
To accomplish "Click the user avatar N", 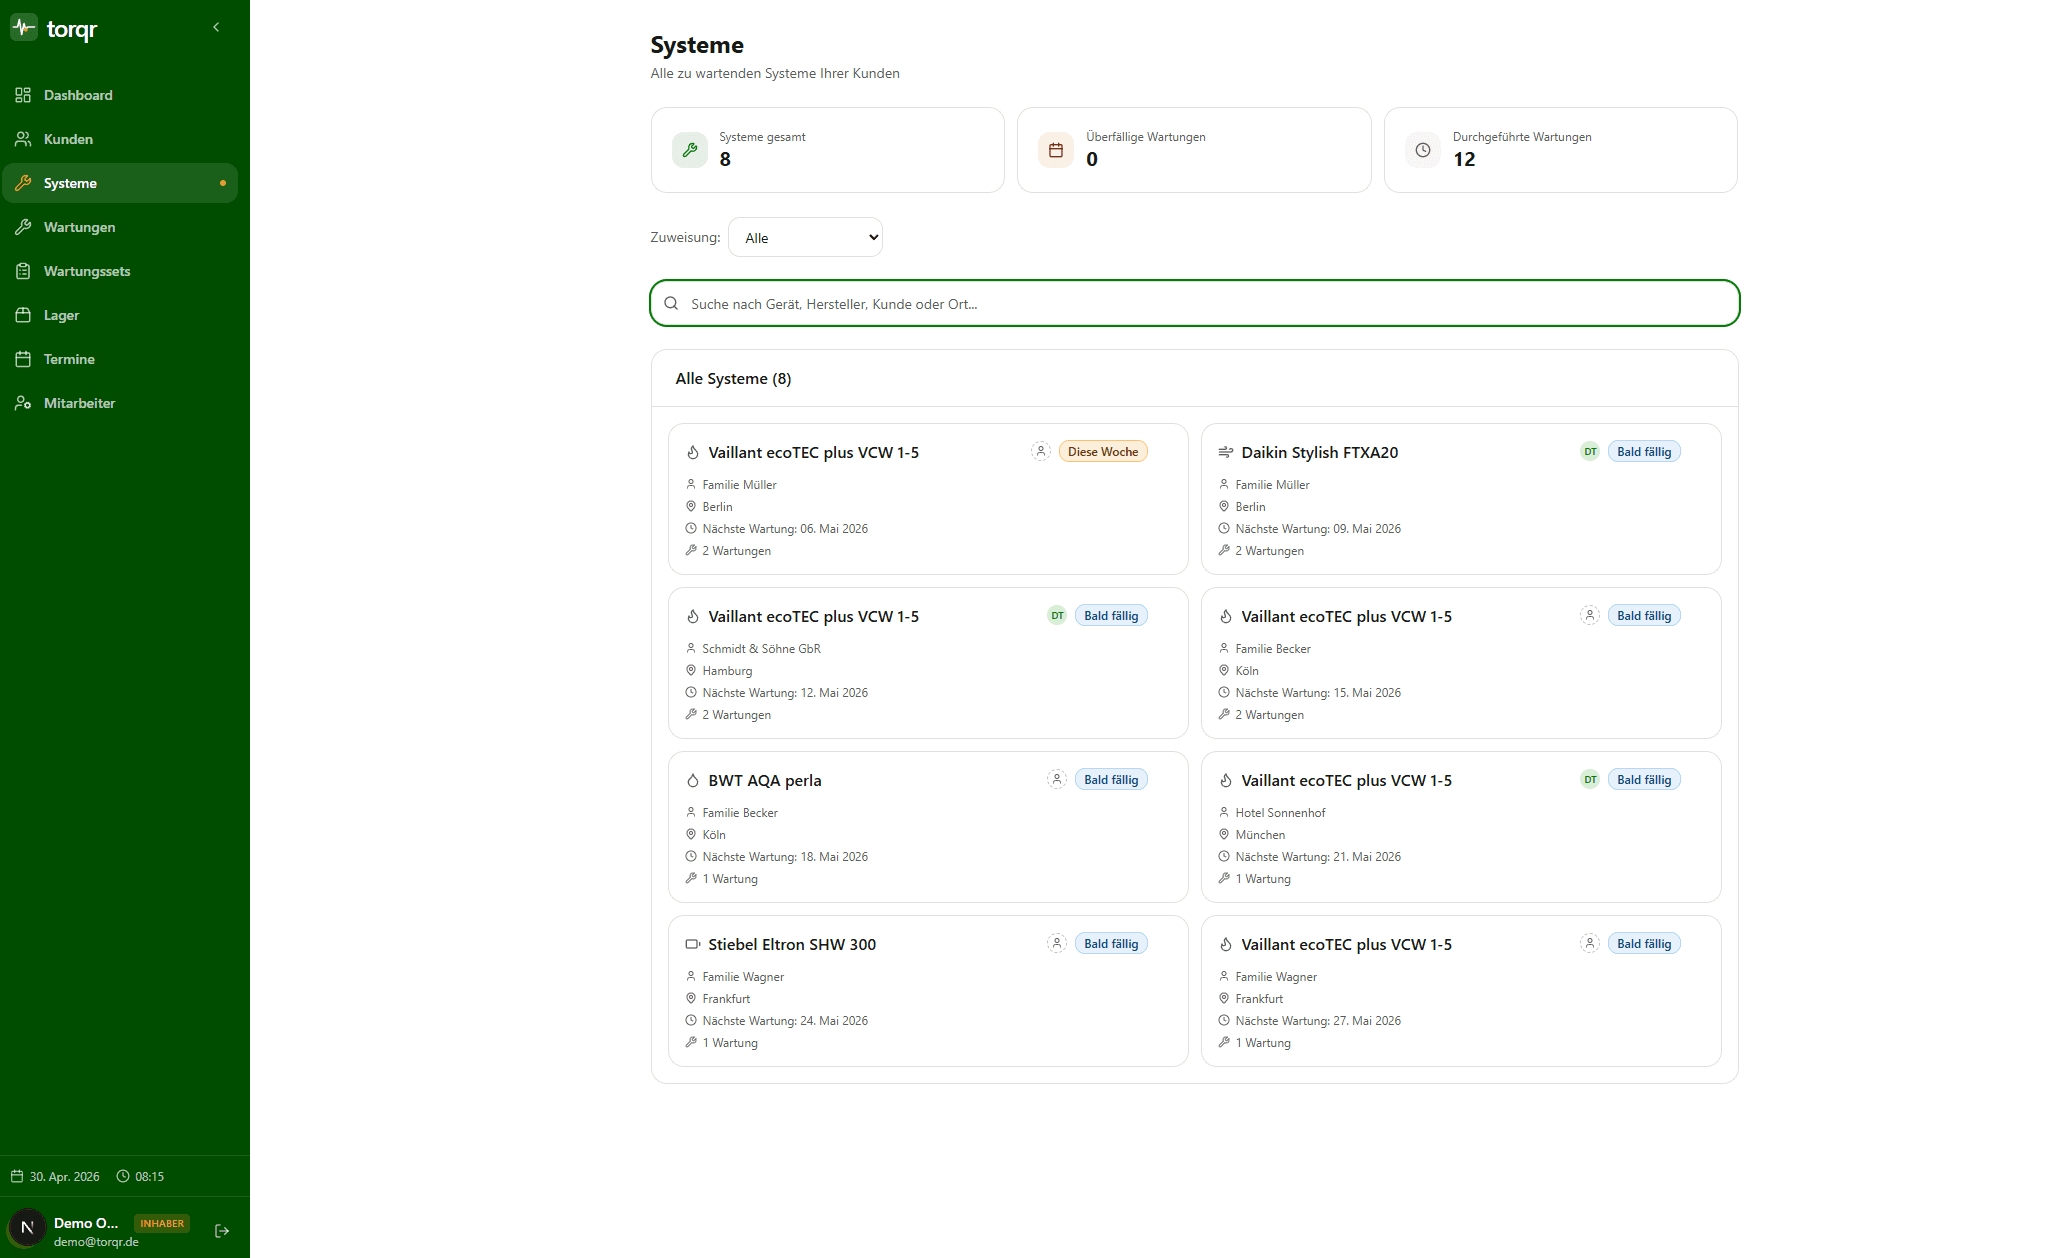I will tap(27, 1228).
